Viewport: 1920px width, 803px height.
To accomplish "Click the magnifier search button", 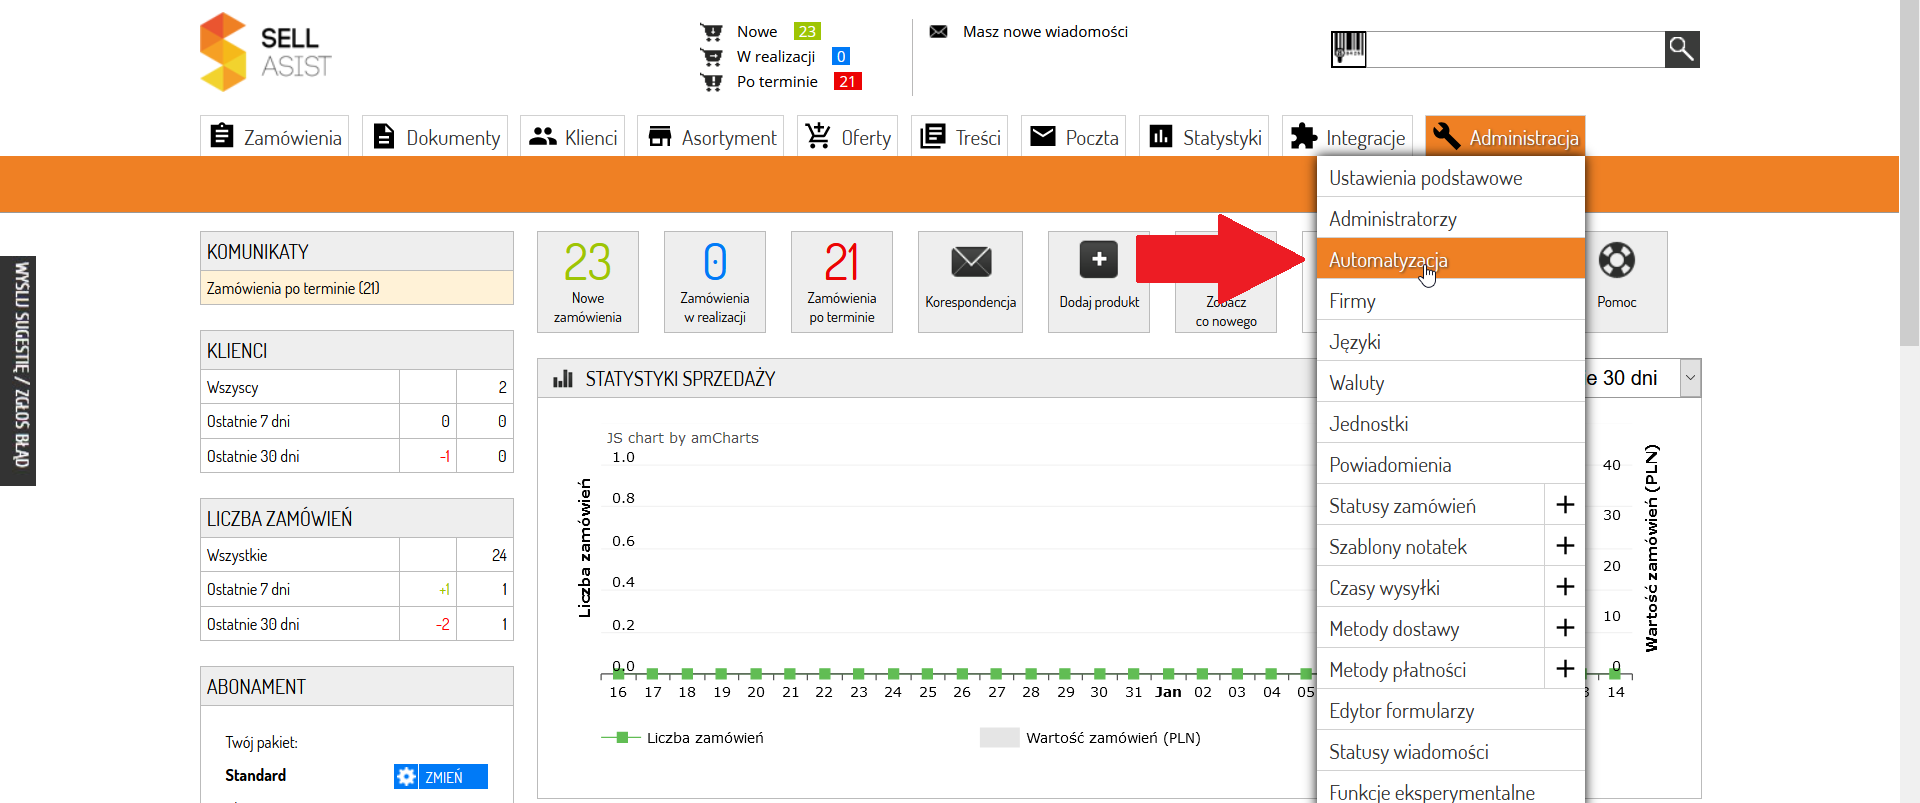I will click(x=1682, y=49).
